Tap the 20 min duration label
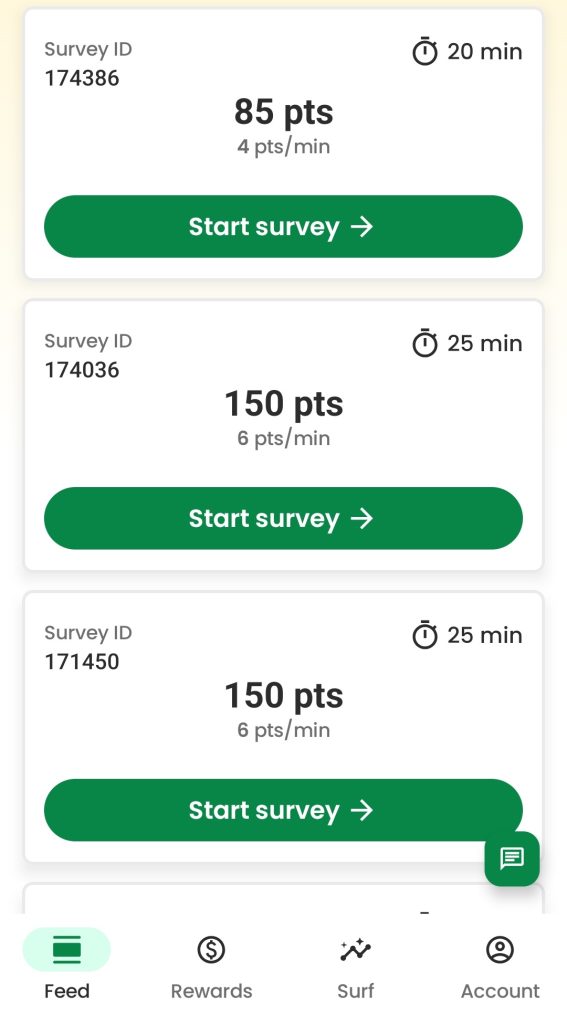Viewport: 567px width, 1024px height. (x=484, y=52)
